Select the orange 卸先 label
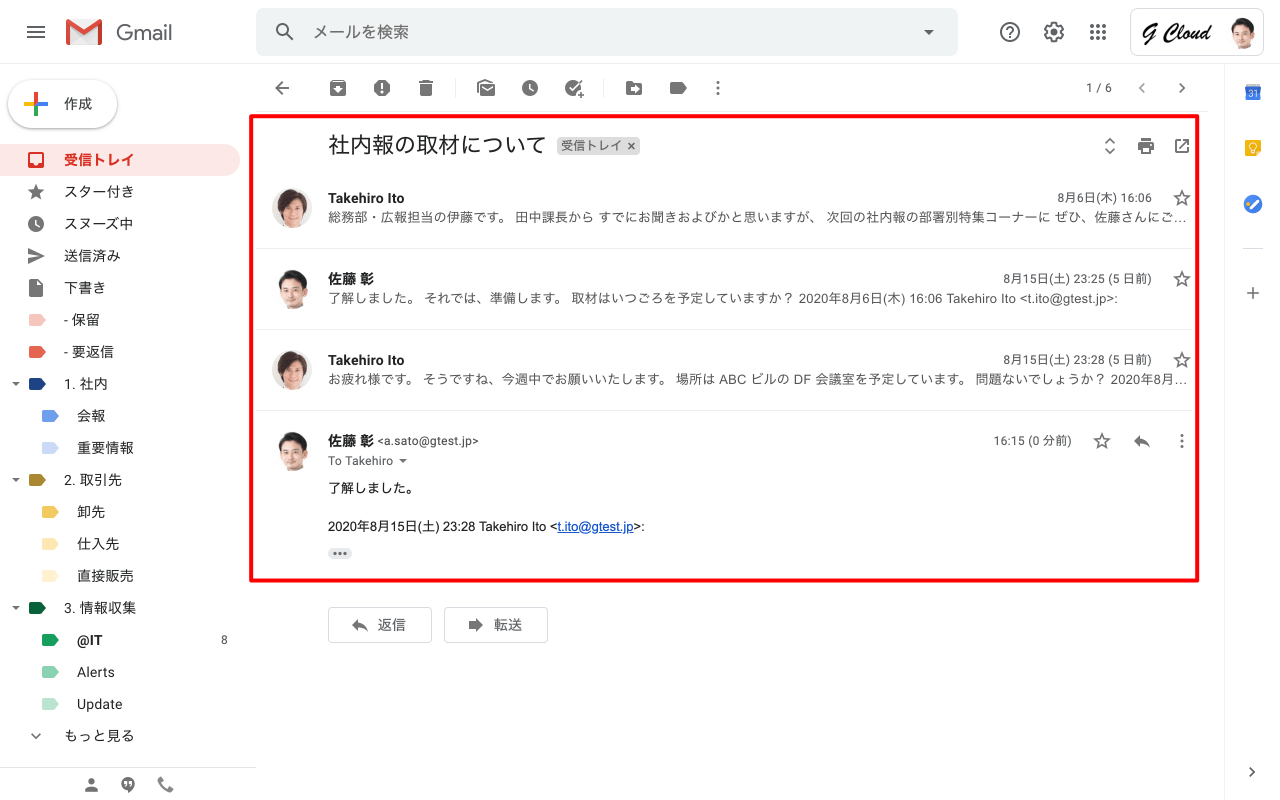 pyautogui.click(x=90, y=512)
